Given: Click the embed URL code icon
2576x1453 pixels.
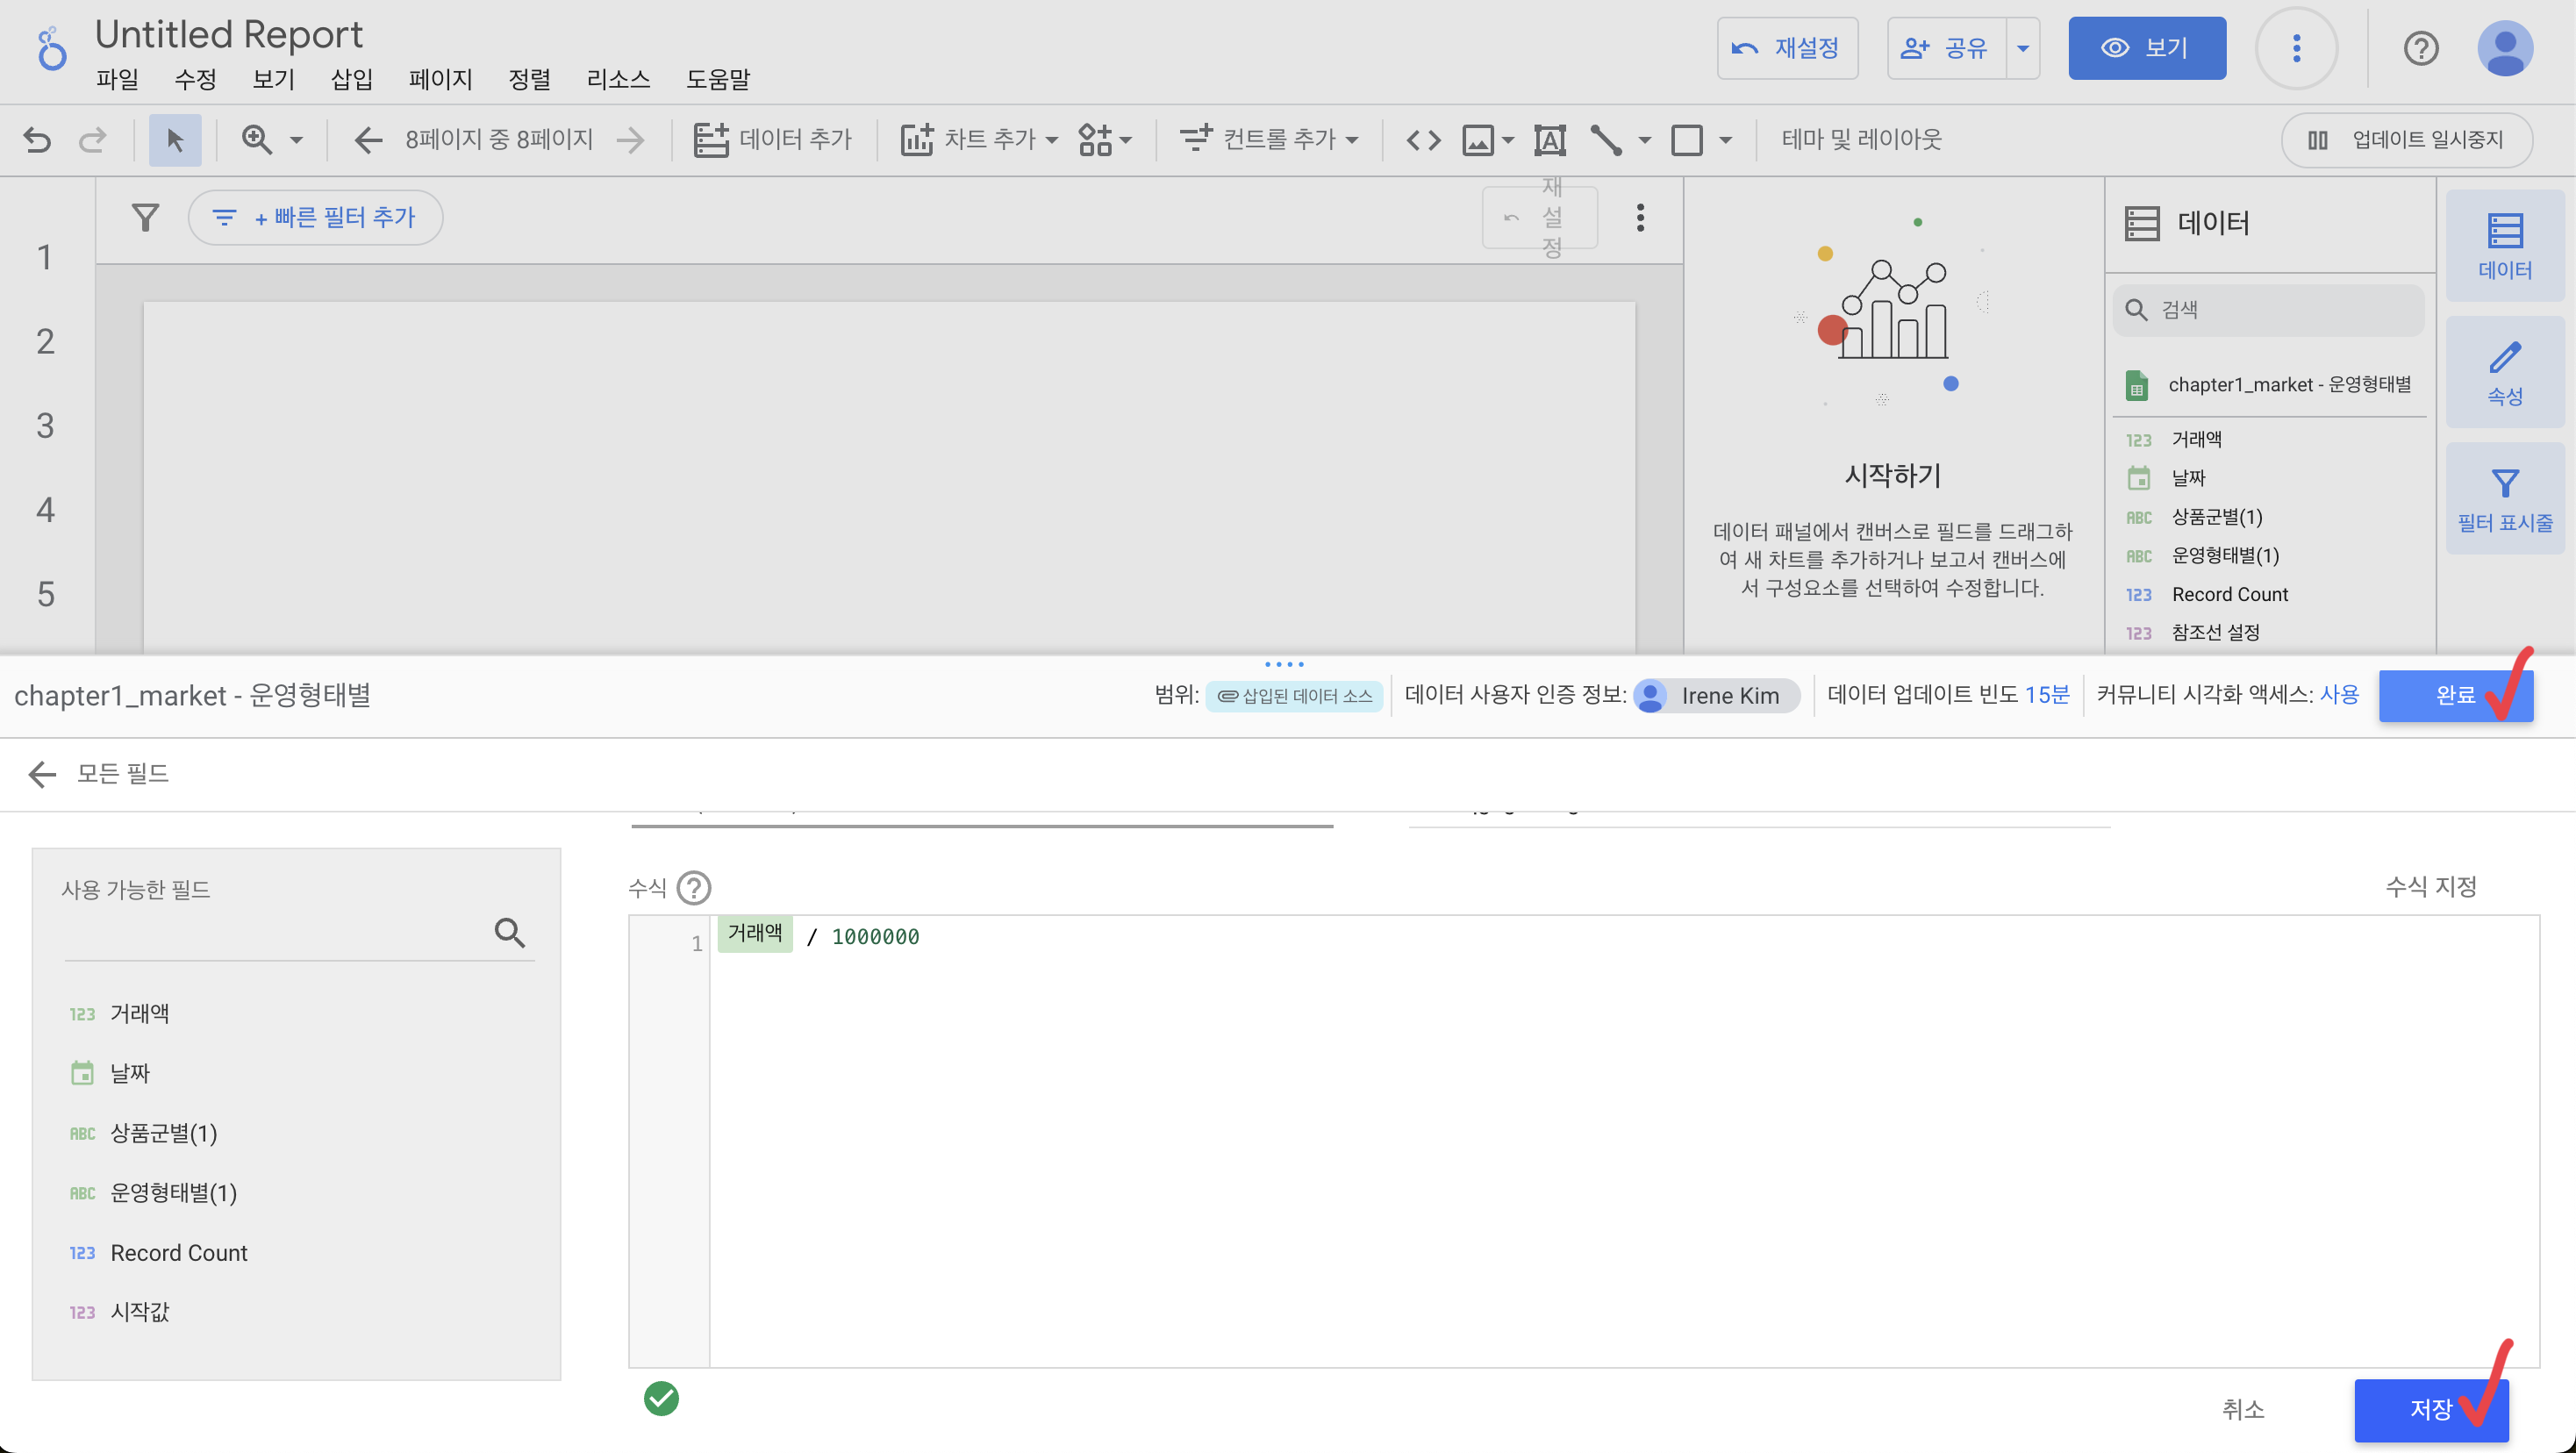Looking at the screenshot, I should (x=1423, y=139).
